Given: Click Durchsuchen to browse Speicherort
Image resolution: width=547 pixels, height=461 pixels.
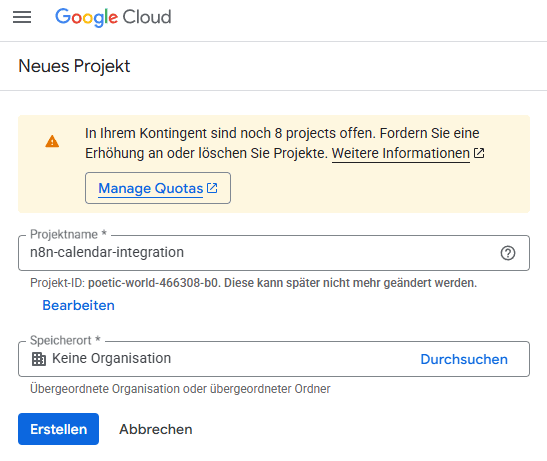Looking at the screenshot, I should 464,359.
